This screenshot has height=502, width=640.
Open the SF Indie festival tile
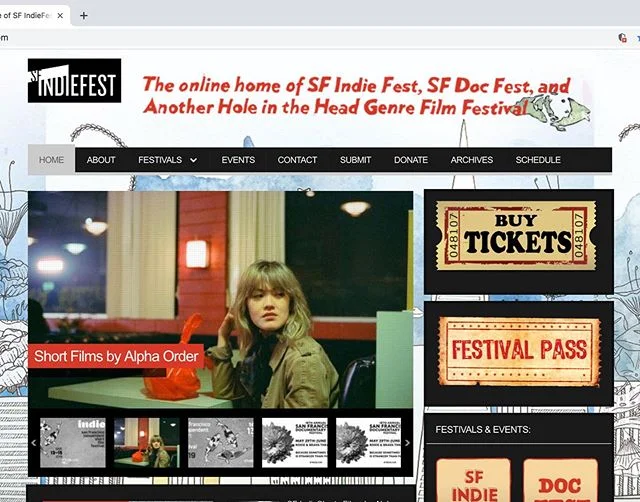click(473, 480)
